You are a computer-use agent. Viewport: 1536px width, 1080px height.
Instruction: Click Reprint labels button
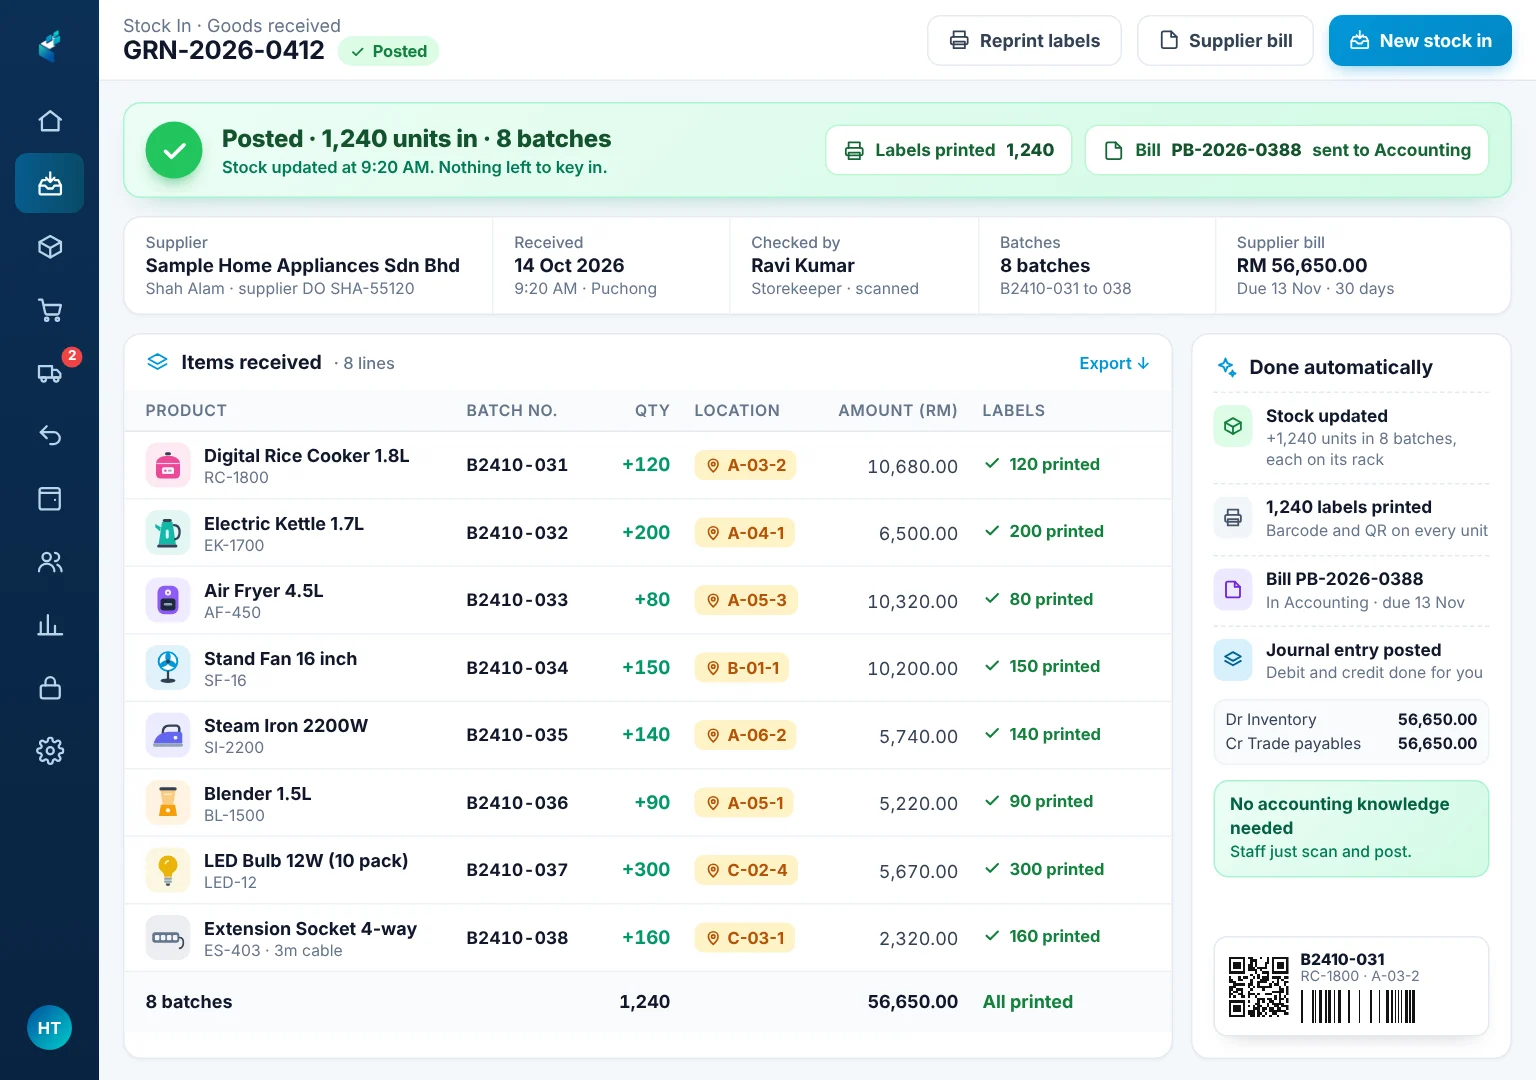1024,41
